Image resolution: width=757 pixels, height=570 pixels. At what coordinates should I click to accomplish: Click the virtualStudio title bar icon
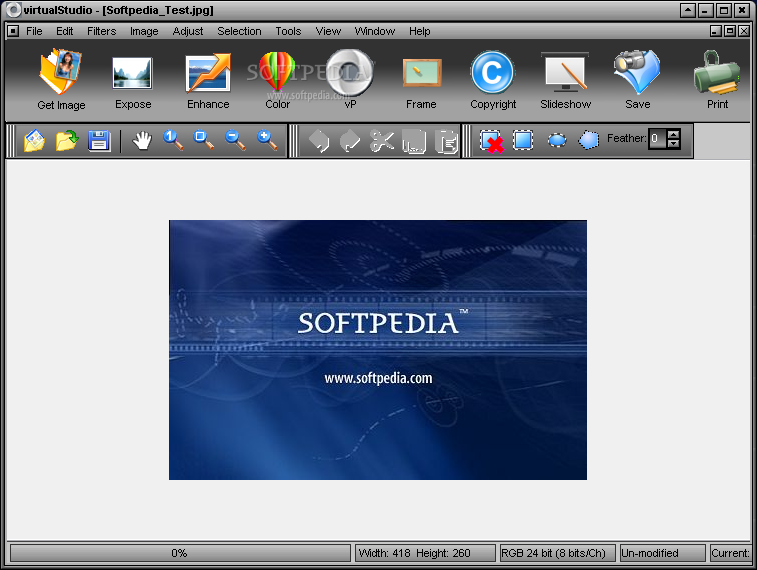click(x=14, y=10)
